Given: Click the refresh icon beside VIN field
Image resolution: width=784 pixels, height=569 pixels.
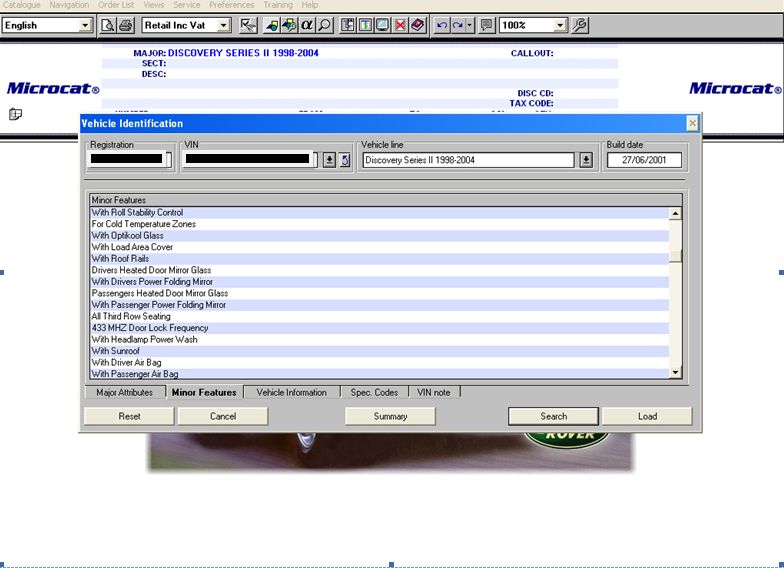Looking at the screenshot, I should (345, 160).
